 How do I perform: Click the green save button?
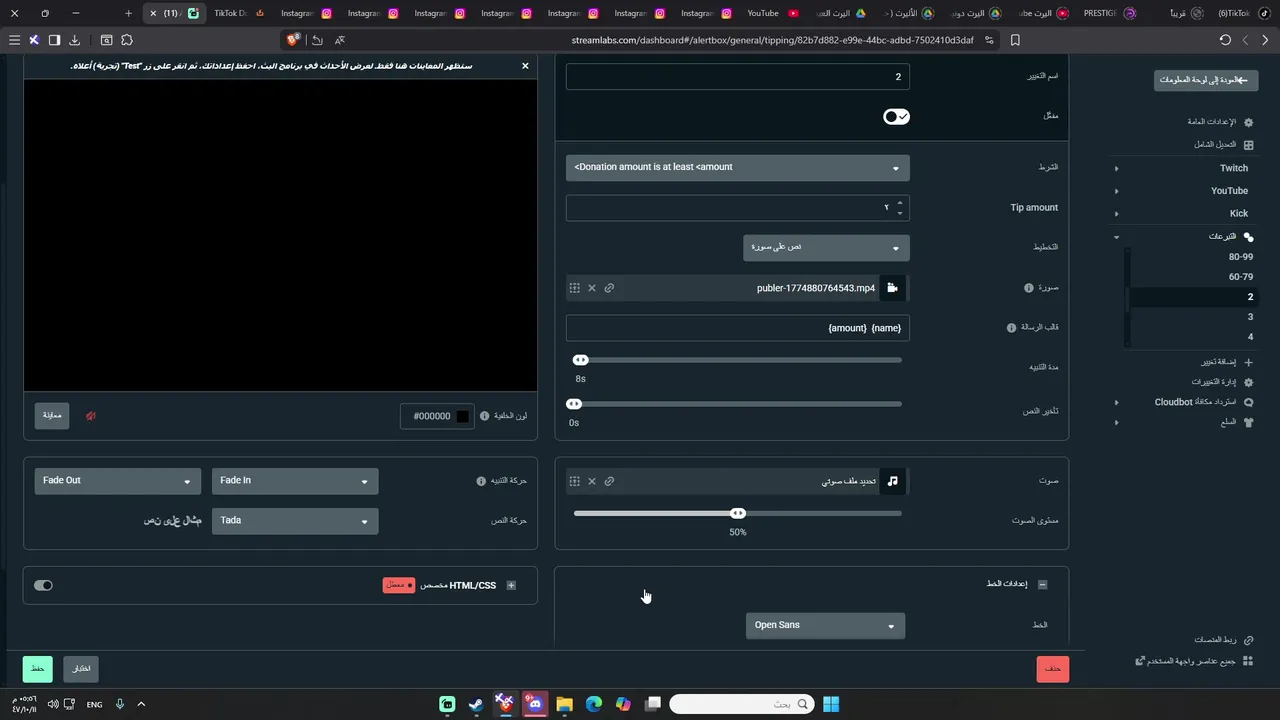coord(37,669)
